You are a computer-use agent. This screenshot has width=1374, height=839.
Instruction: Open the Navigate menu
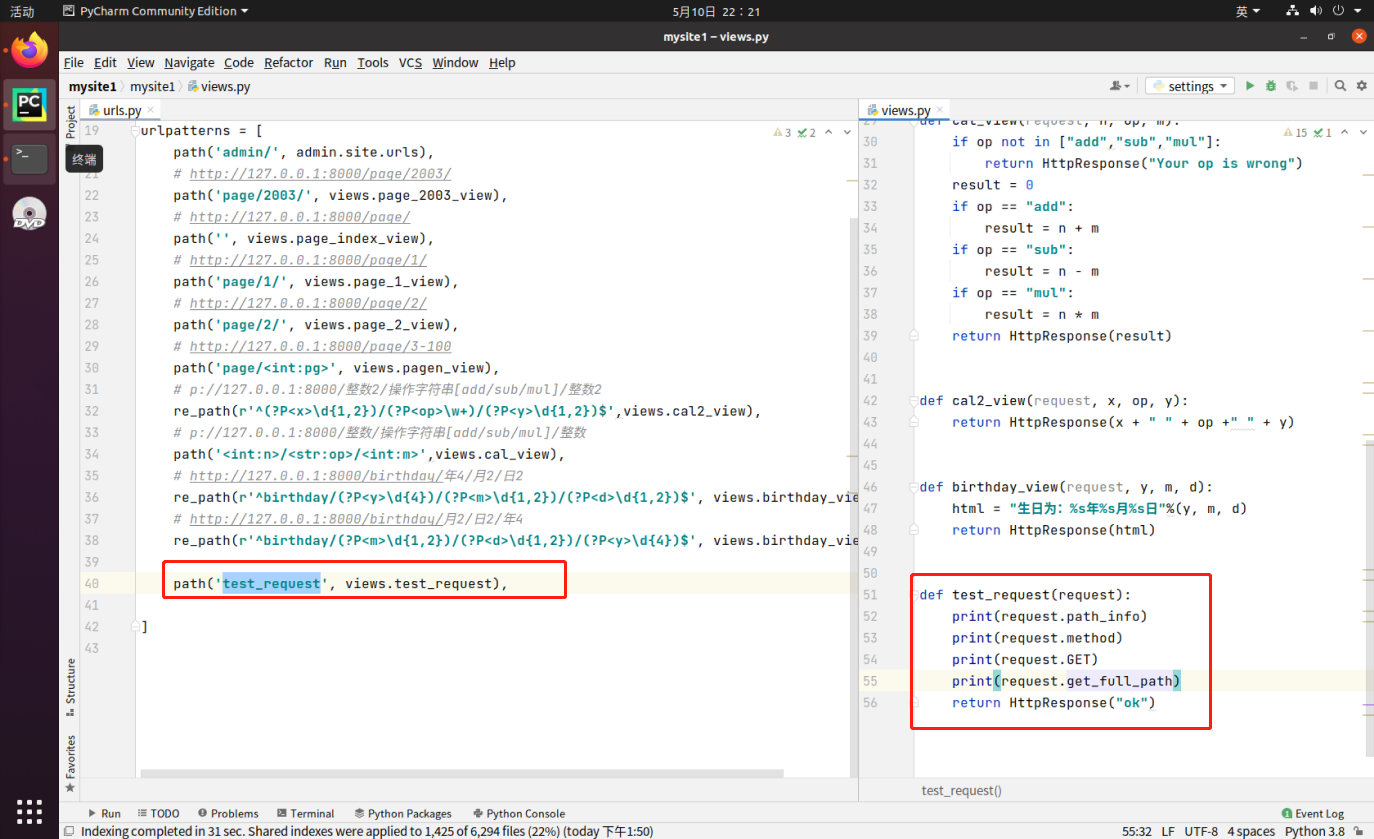(189, 62)
